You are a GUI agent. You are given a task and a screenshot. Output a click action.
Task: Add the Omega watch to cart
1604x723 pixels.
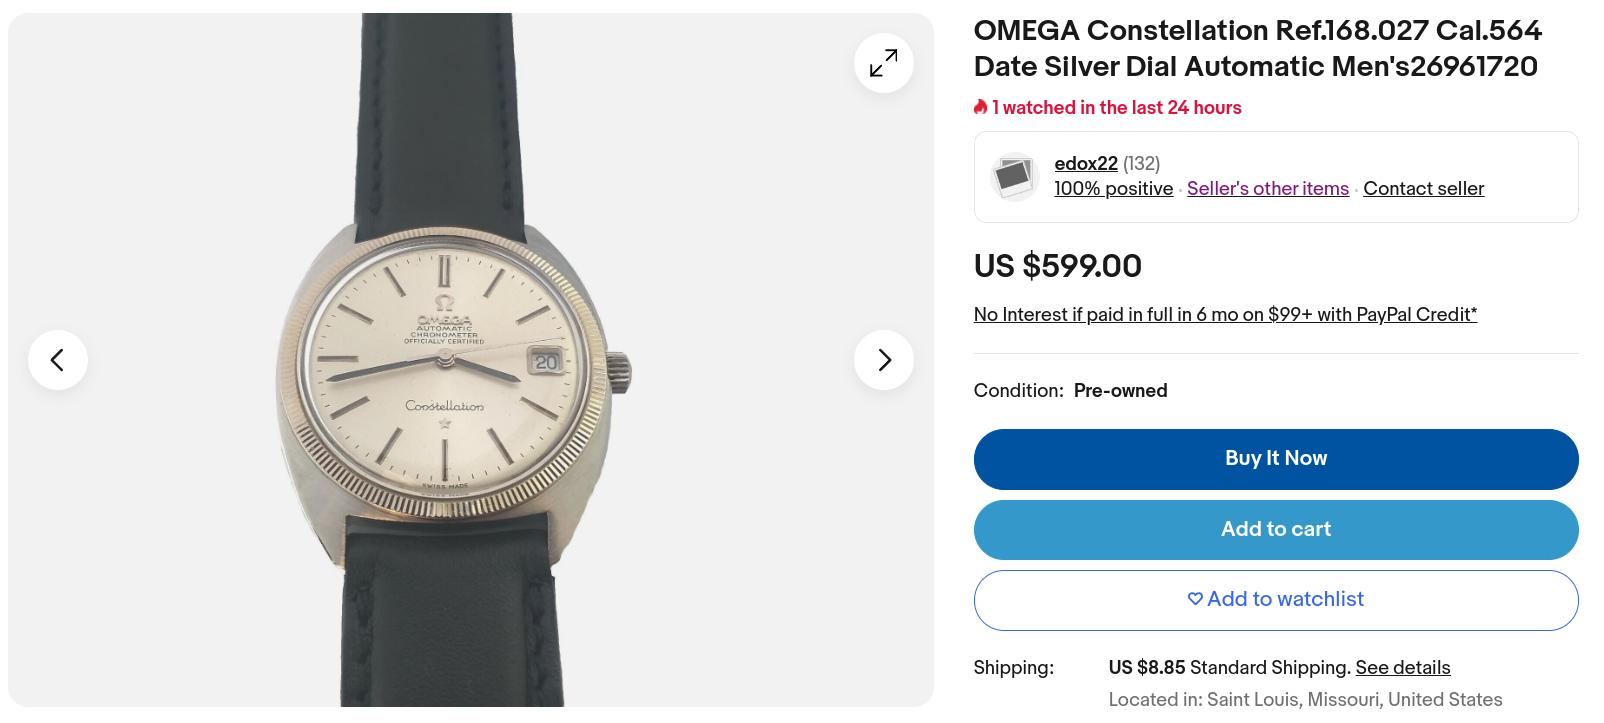(x=1275, y=530)
